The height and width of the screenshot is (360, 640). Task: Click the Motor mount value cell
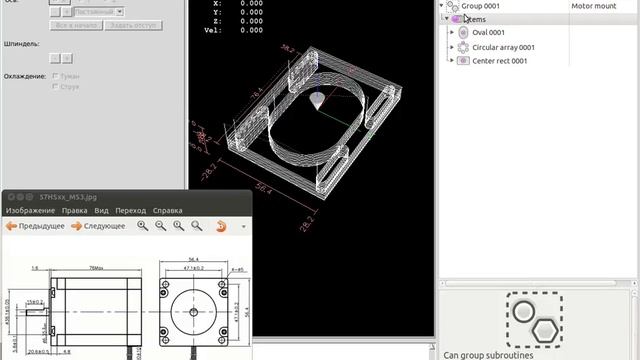coord(594,6)
